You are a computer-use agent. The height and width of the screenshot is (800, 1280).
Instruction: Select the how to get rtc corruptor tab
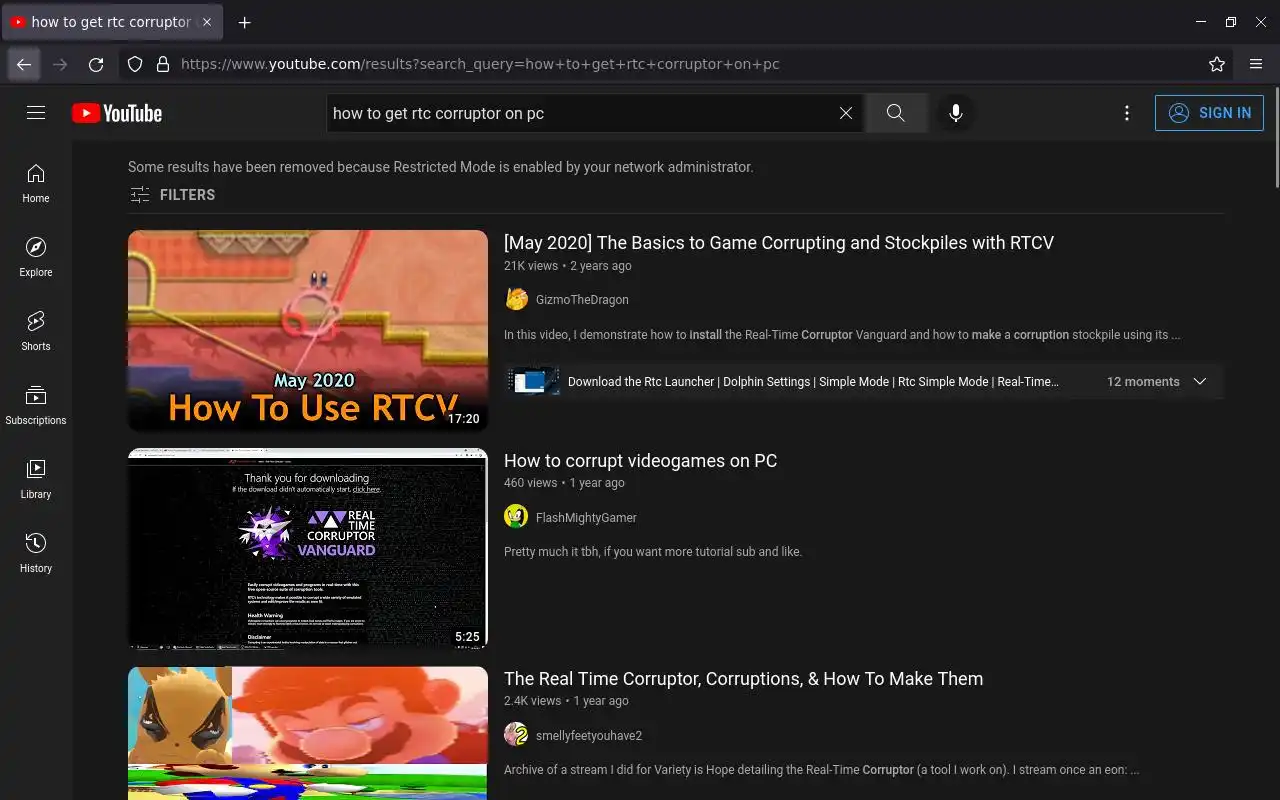(x=112, y=22)
